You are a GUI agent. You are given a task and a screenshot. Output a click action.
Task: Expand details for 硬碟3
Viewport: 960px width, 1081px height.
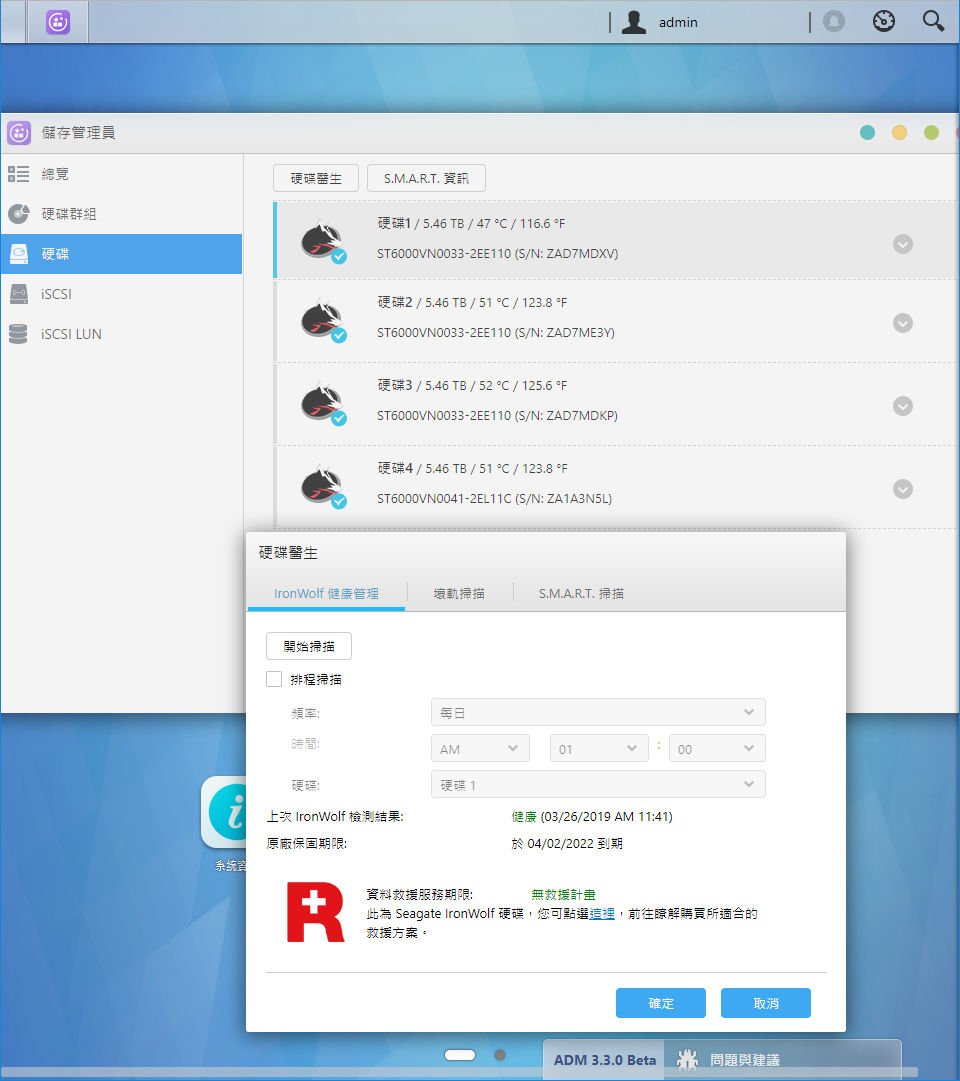point(903,406)
